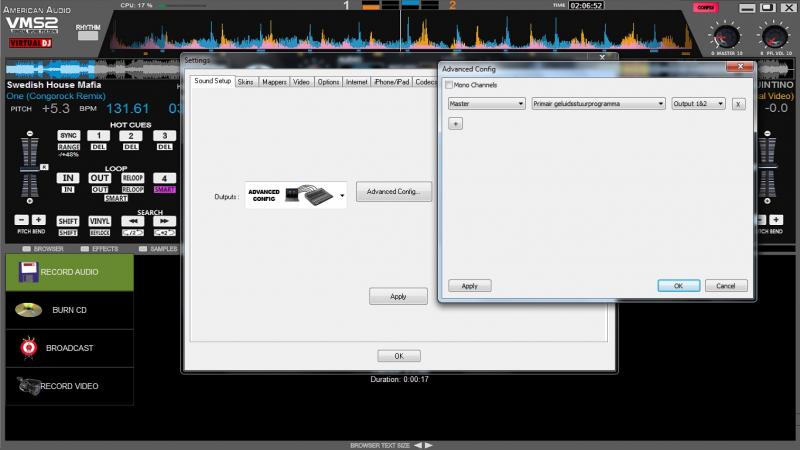The height and width of the screenshot is (450, 800).
Task: Toggle VINYL mode on left deck
Action: coord(99,221)
